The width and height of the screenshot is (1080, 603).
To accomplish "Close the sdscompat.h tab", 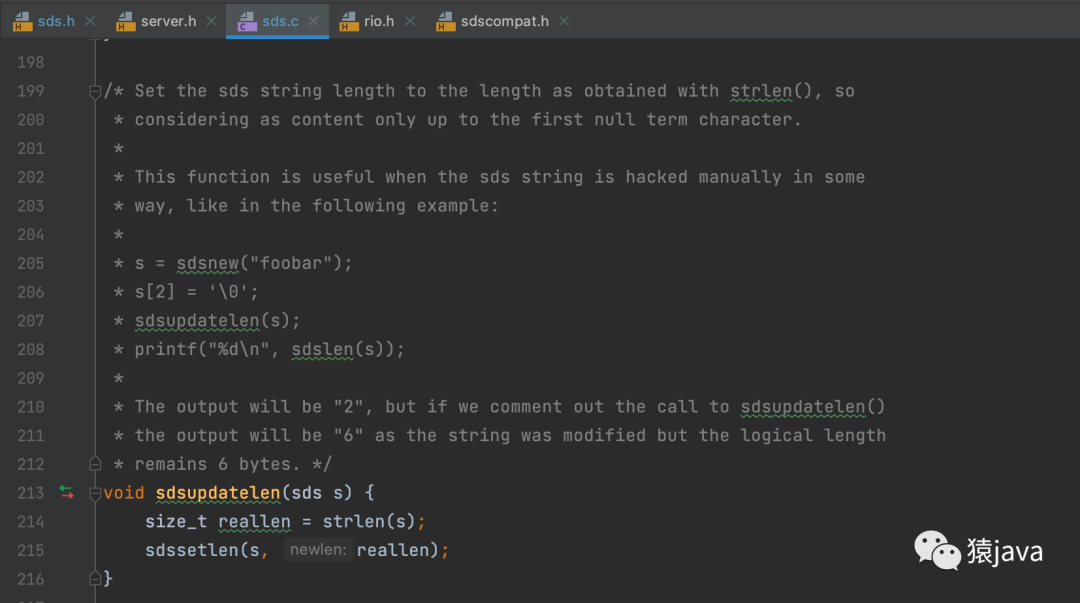I will (564, 21).
